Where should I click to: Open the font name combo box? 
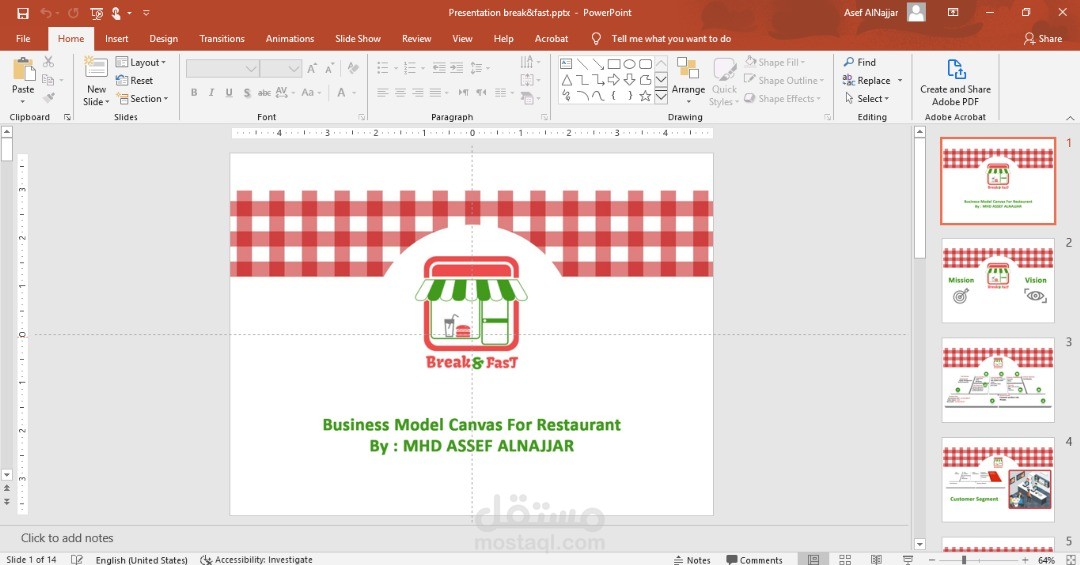pyautogui.click(x=222, y=68)
